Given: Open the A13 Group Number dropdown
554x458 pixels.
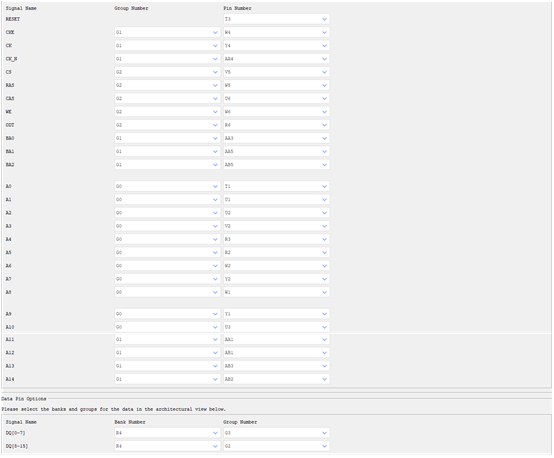Looking at the screenshot, I should [x=167, y=366].
